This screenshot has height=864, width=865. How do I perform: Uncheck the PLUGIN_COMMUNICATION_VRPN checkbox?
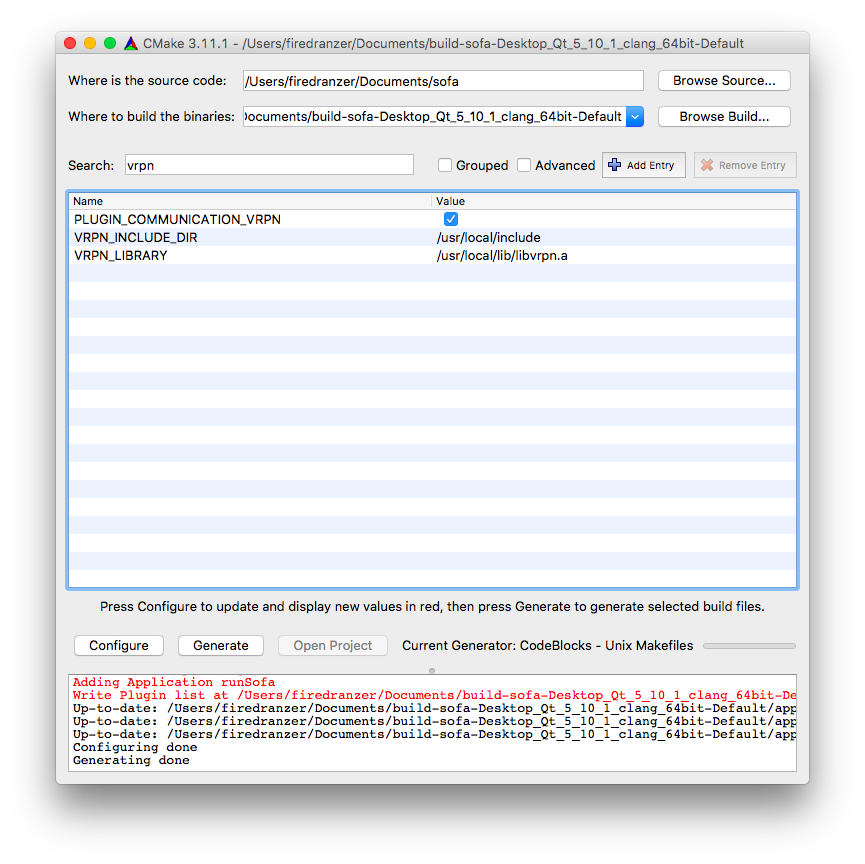tap(451, 219)
